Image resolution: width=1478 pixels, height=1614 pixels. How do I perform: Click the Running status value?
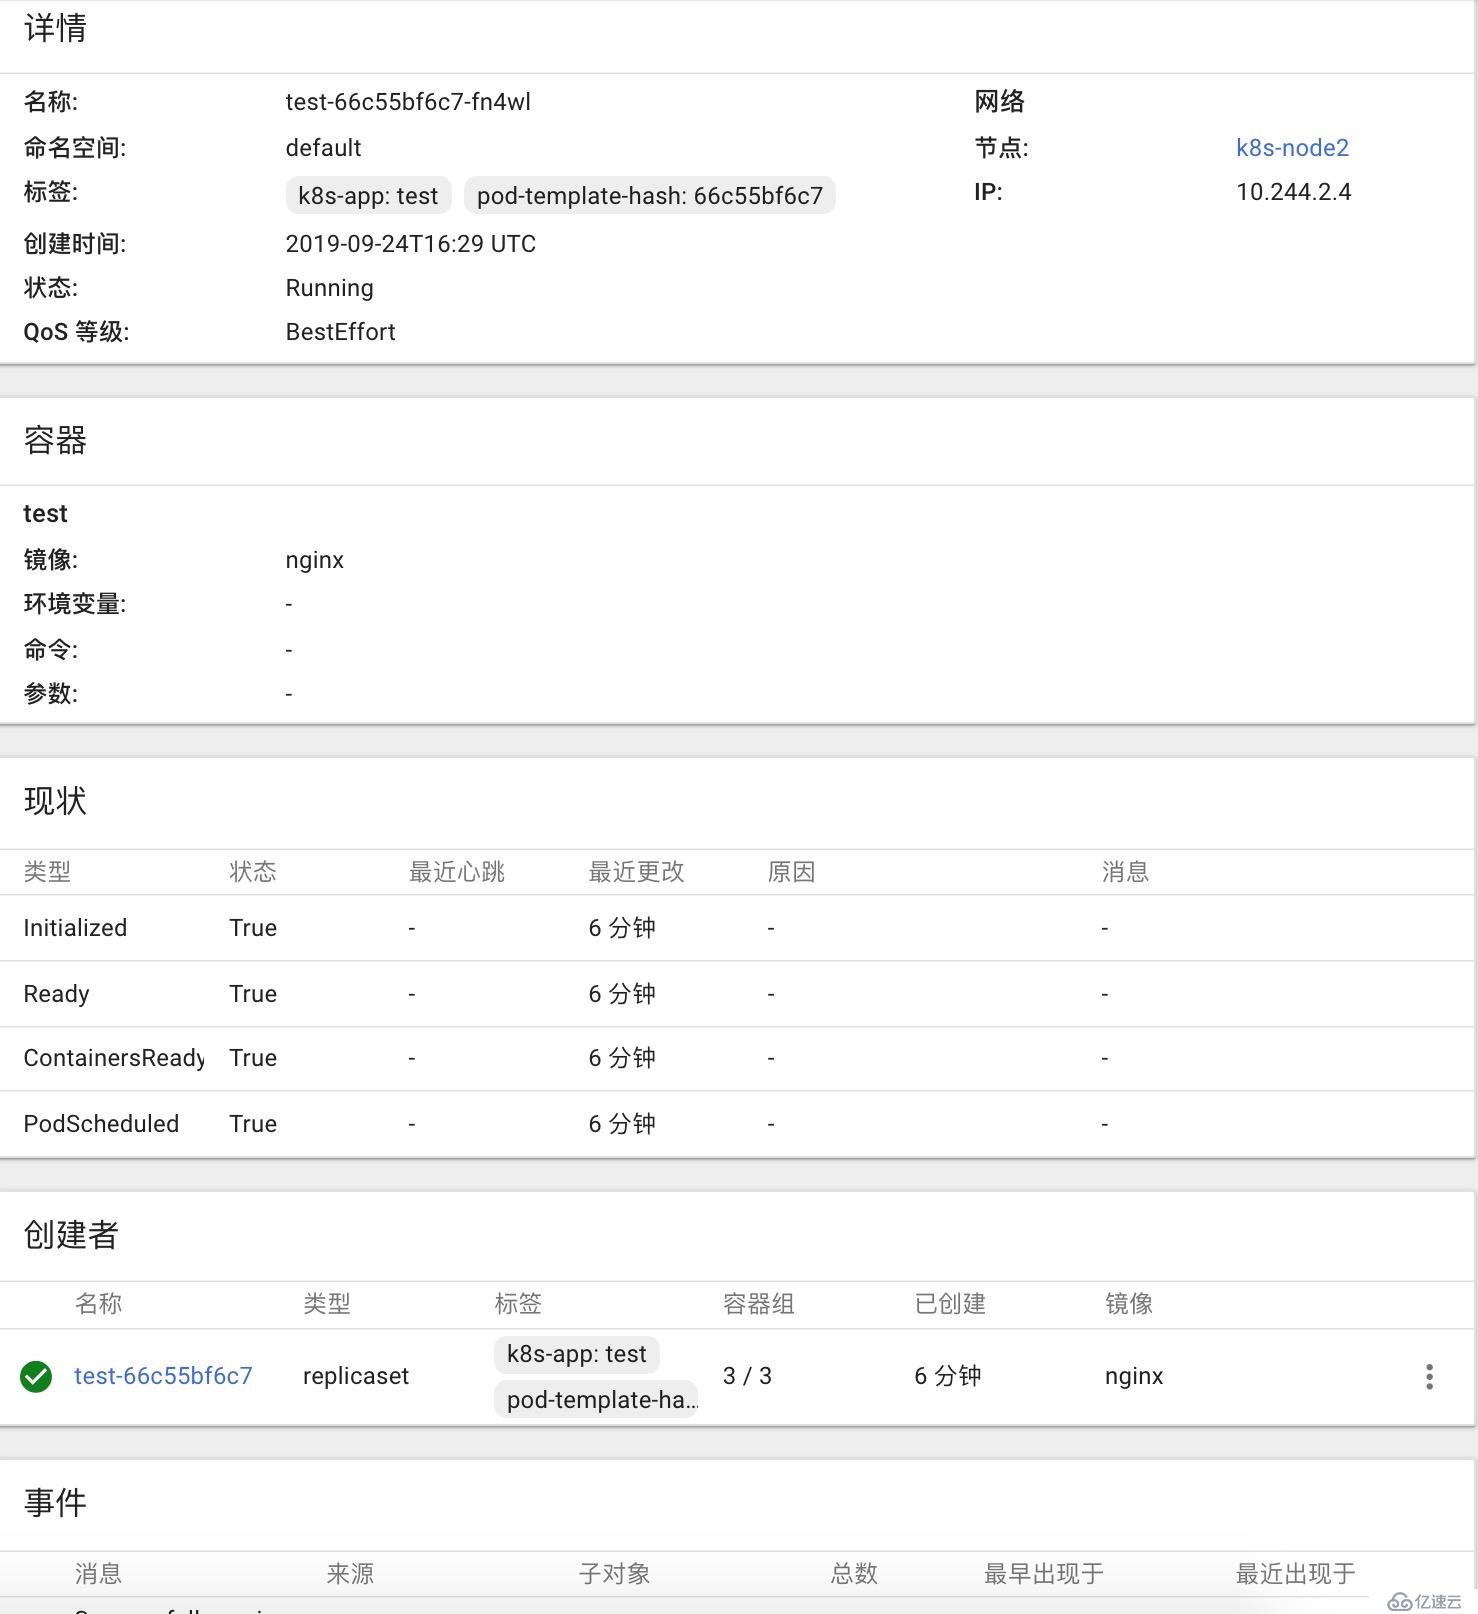coord(329,288)
